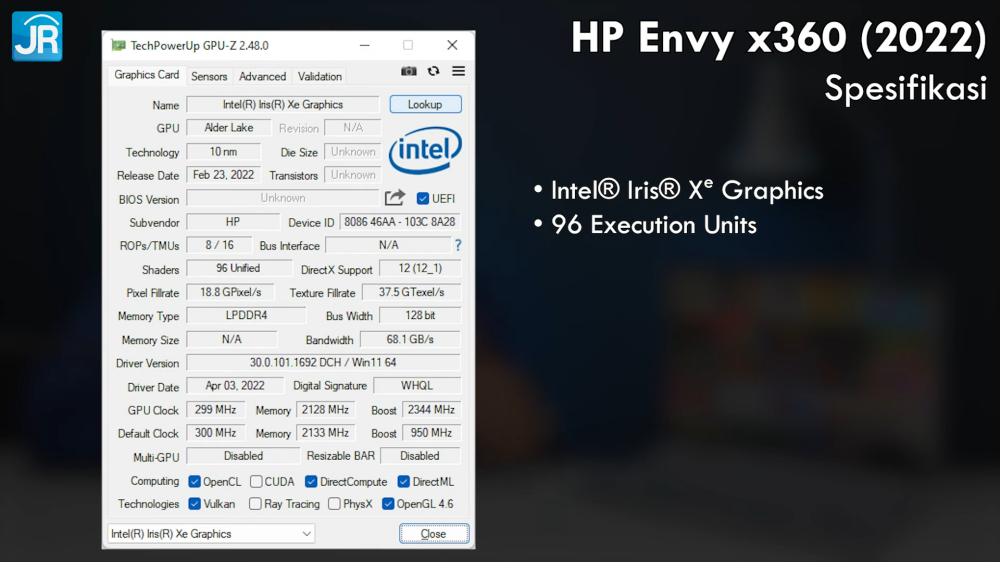Enable the PhysX checkbox
This screenshot has width=1000, height=562.
pos(334,504)
